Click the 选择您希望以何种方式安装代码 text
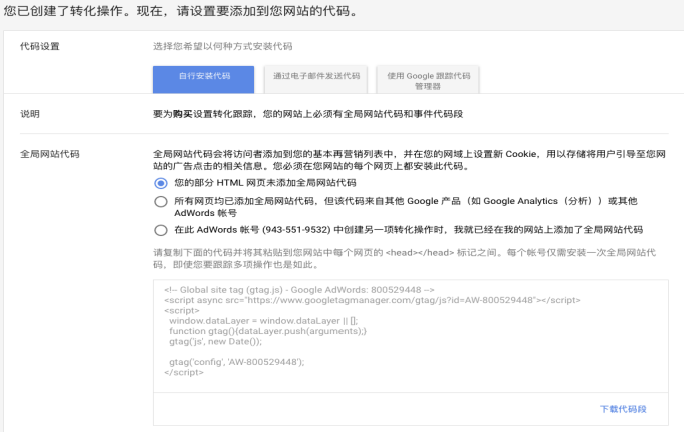This screenshot has height=434, width=684. [x=222, y=46]
